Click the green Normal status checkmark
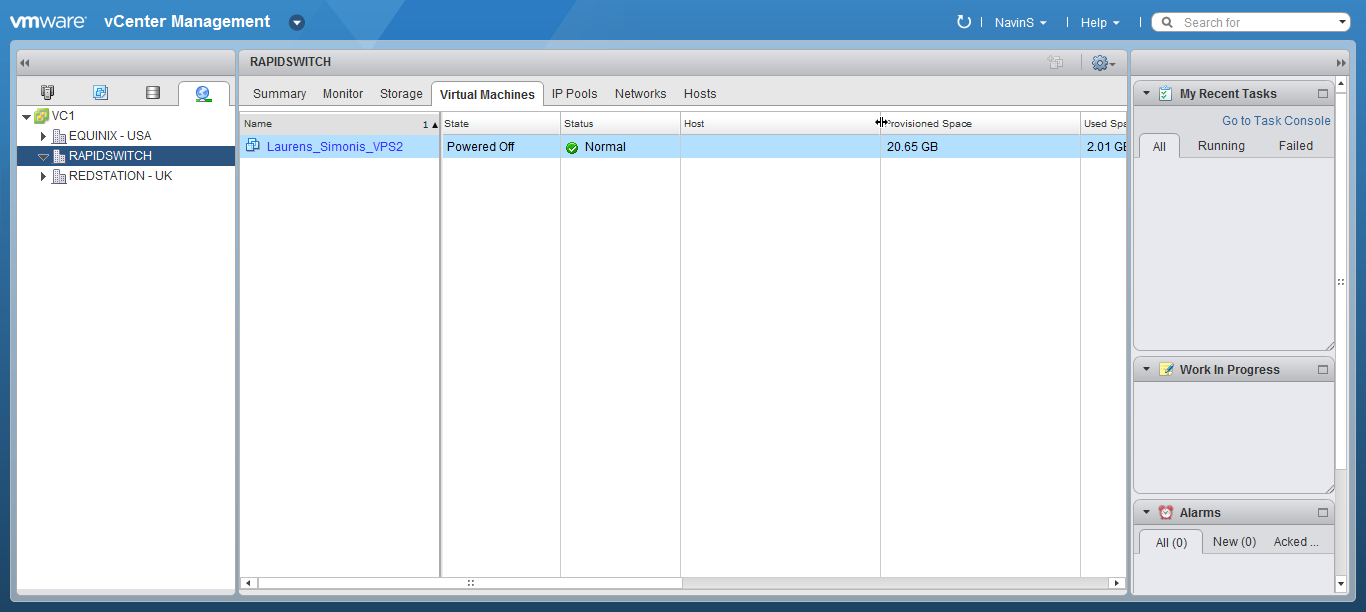The image size is (1366, 612). coord(572,147)
